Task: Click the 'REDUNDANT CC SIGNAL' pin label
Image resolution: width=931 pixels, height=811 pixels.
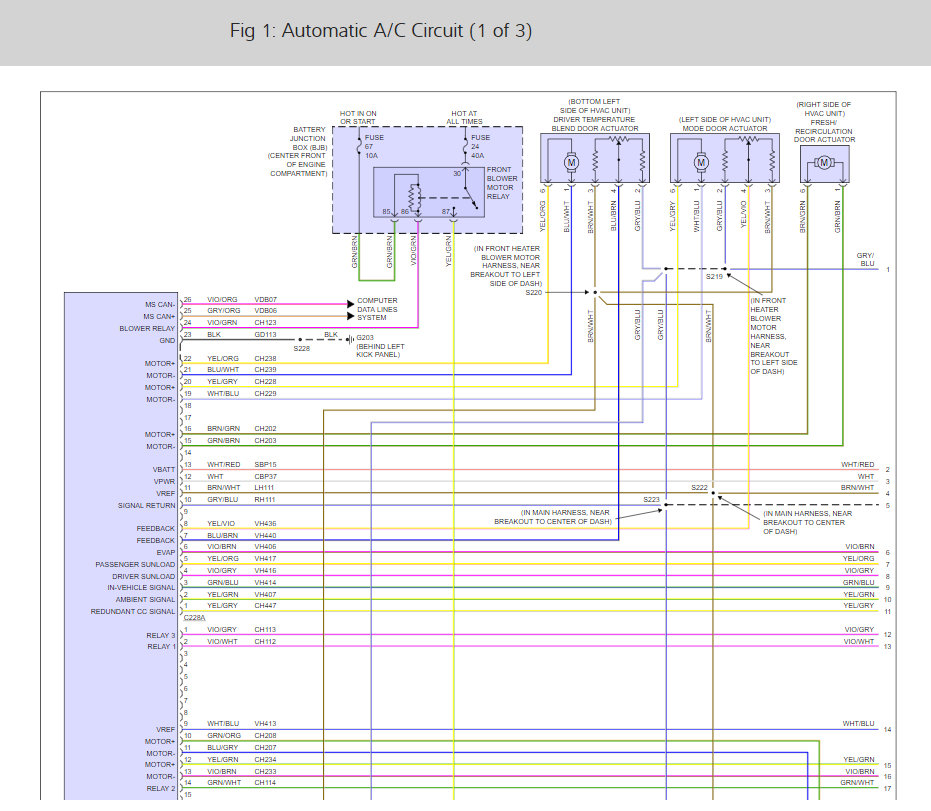Action: click(133, 611)
